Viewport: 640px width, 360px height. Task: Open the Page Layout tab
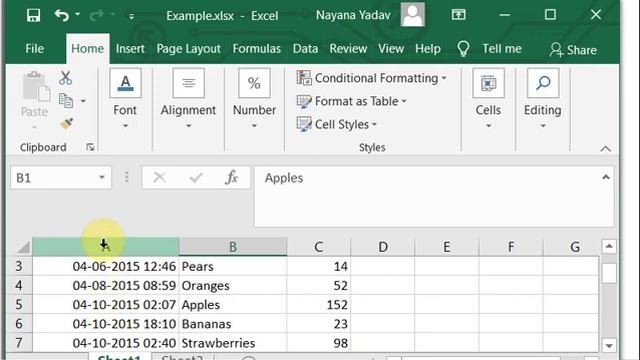click(x=188, y=49)
